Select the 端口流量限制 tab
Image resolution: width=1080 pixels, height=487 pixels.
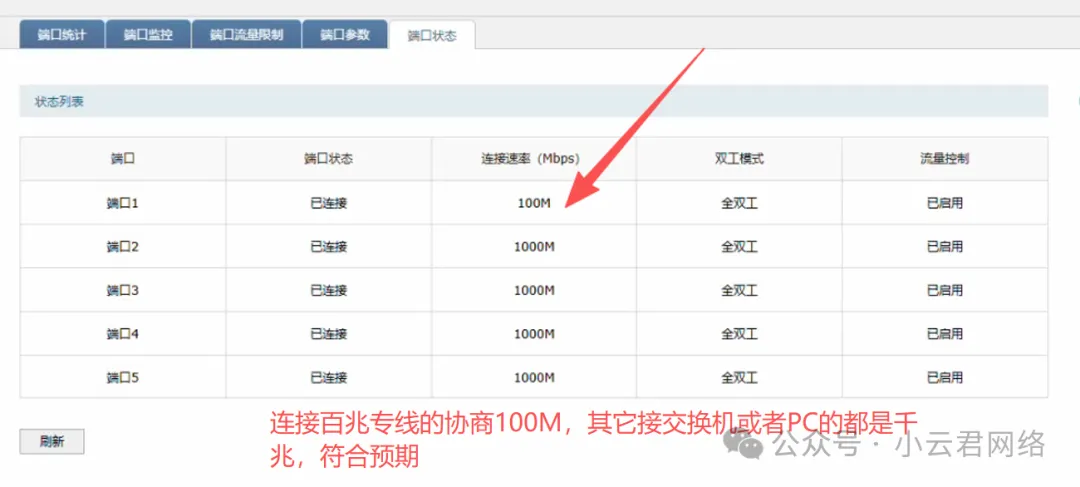click(245, 35)
